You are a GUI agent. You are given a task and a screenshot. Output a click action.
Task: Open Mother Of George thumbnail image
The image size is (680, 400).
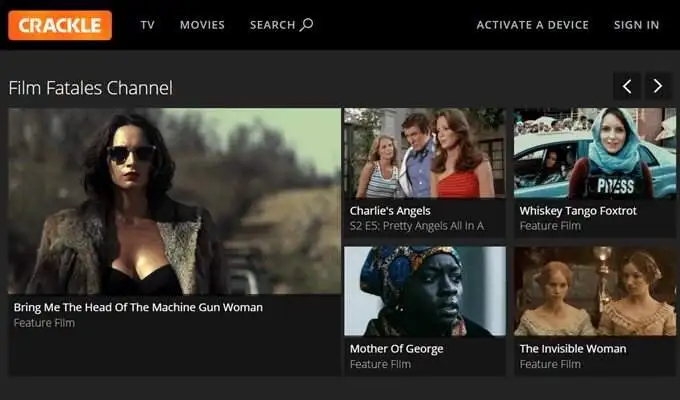(425, 292)
